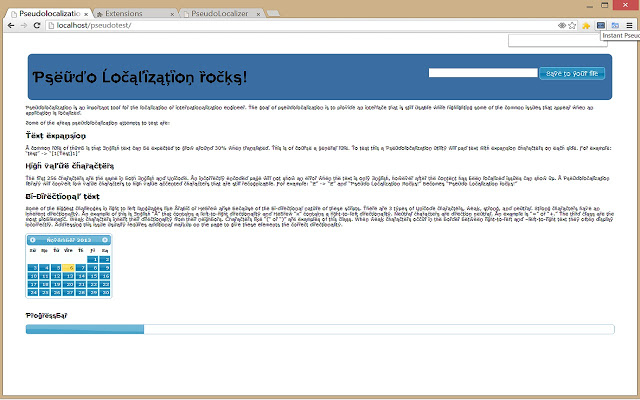The image size is (640, 400).
Task: Click the 'ProgressBar' label
Action: tap(46, 316)
